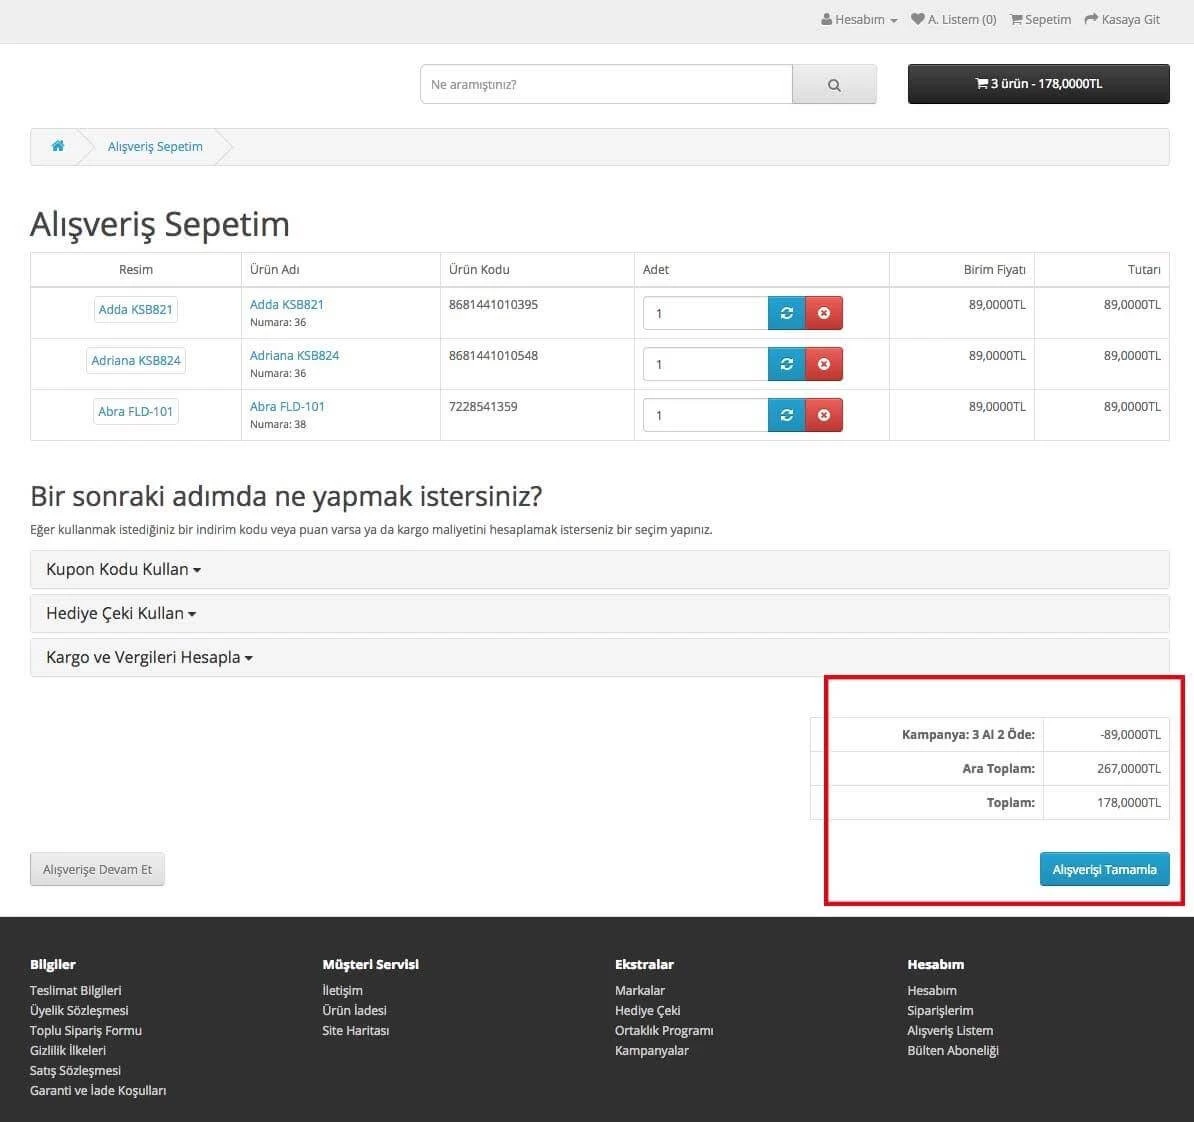Update Abra FLD-101 with the blue refresh icon
This screenshot has width=1194, height=1122.
pos(786,414)
